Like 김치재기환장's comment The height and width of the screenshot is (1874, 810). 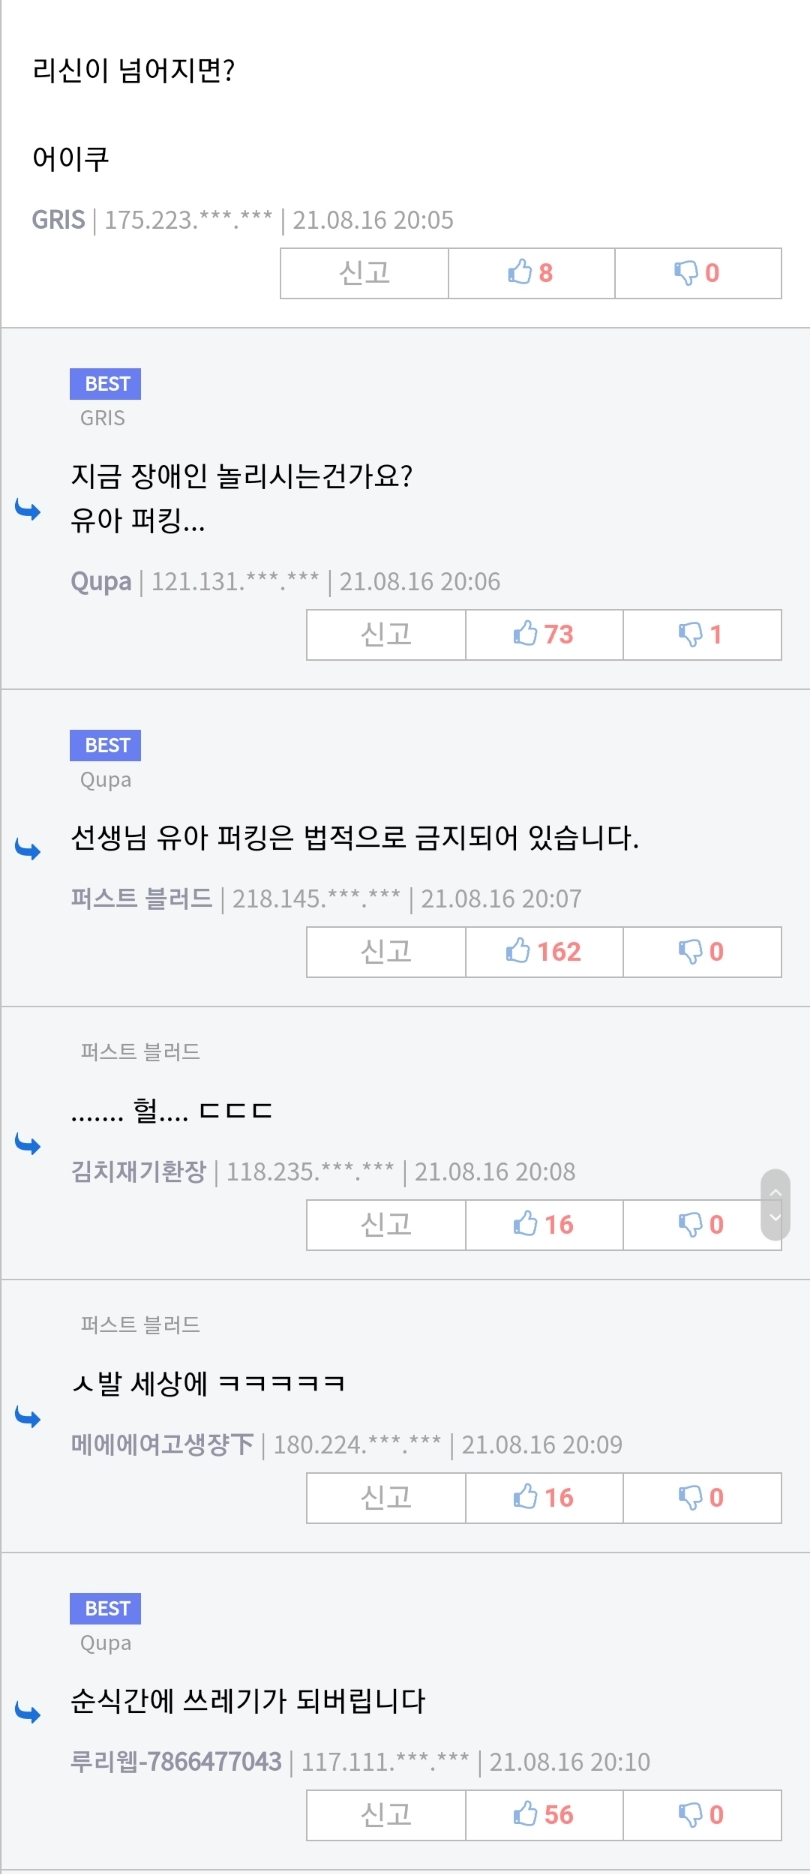[x=544, y=1224]
